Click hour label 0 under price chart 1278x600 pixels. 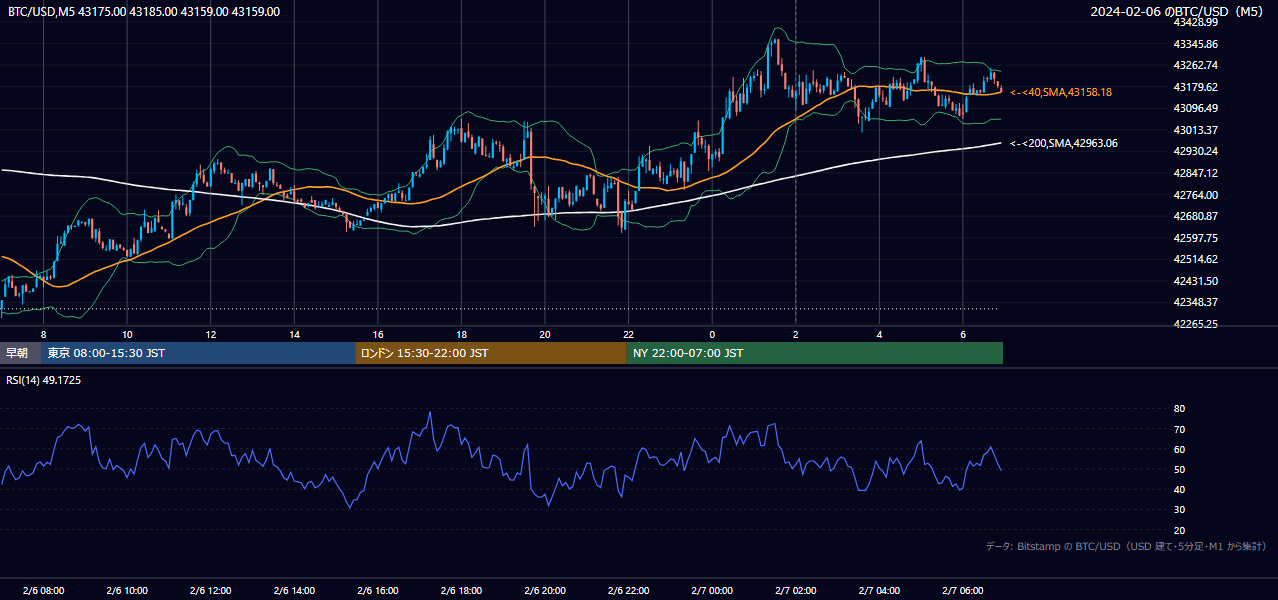(712, 334)
